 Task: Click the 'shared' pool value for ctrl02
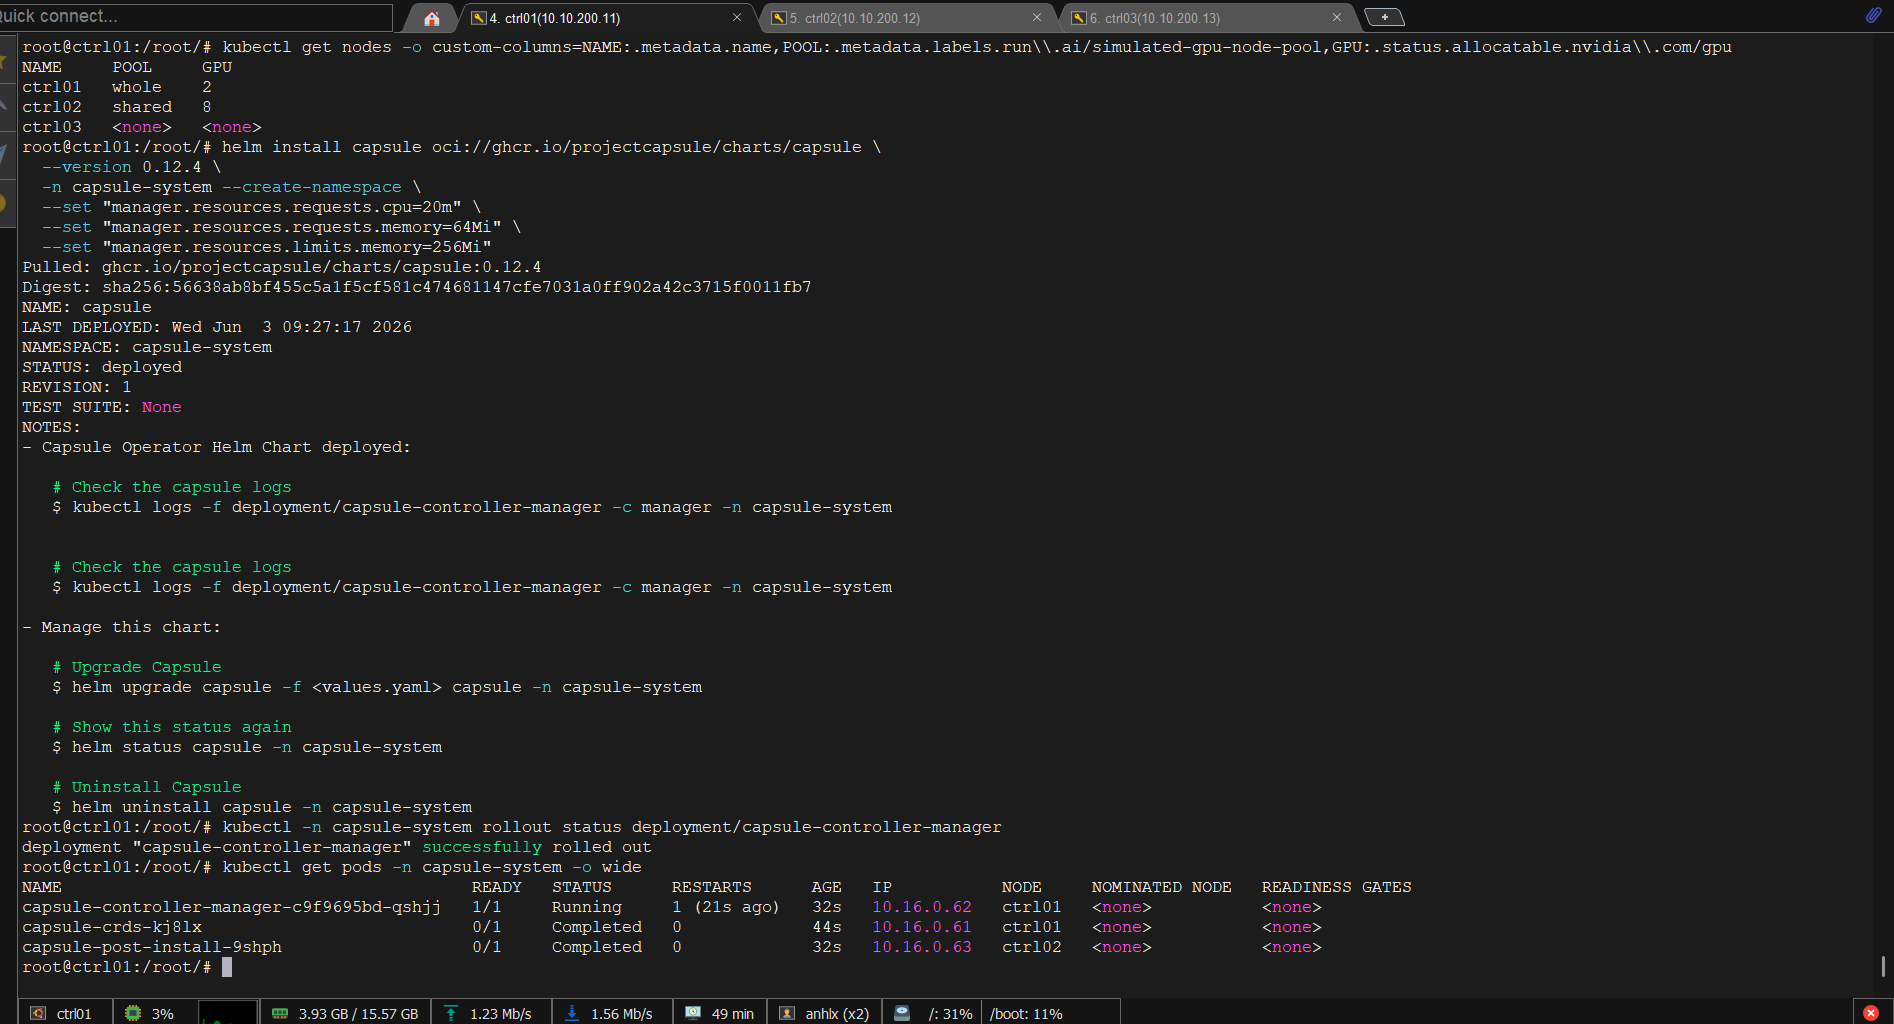[142, 107]
